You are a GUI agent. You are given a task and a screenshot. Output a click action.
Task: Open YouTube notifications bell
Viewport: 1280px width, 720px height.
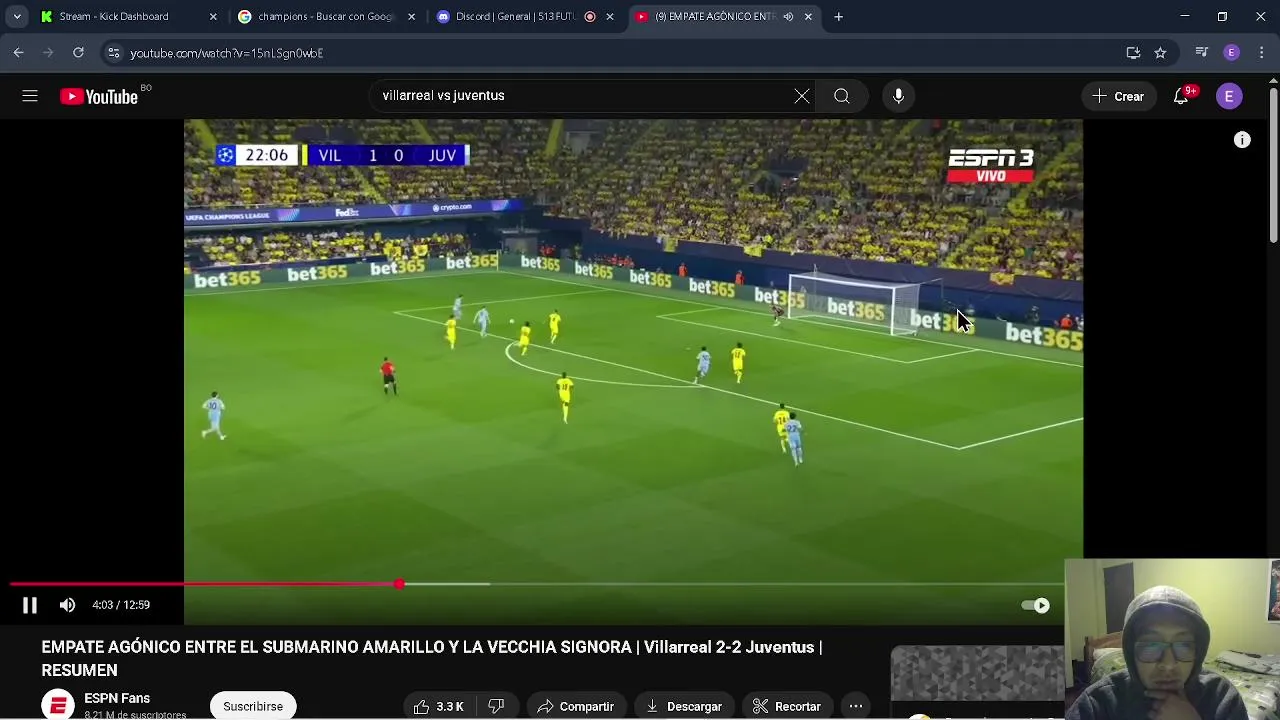(1181, 96)
